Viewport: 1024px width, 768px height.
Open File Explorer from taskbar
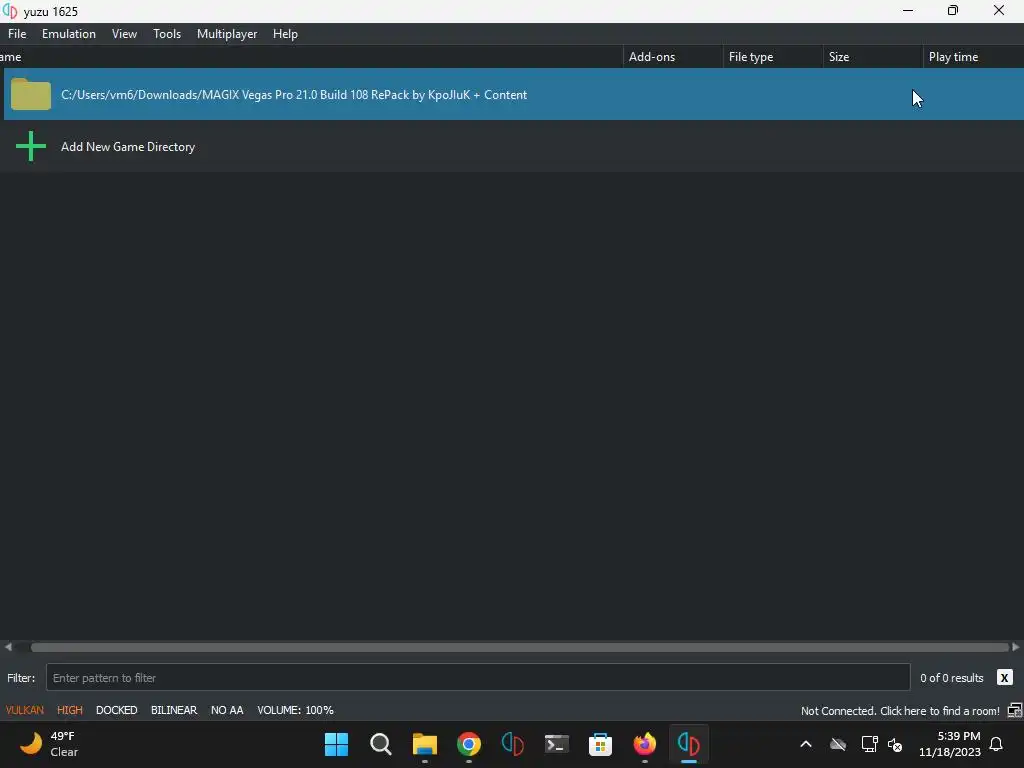[424, 744]
